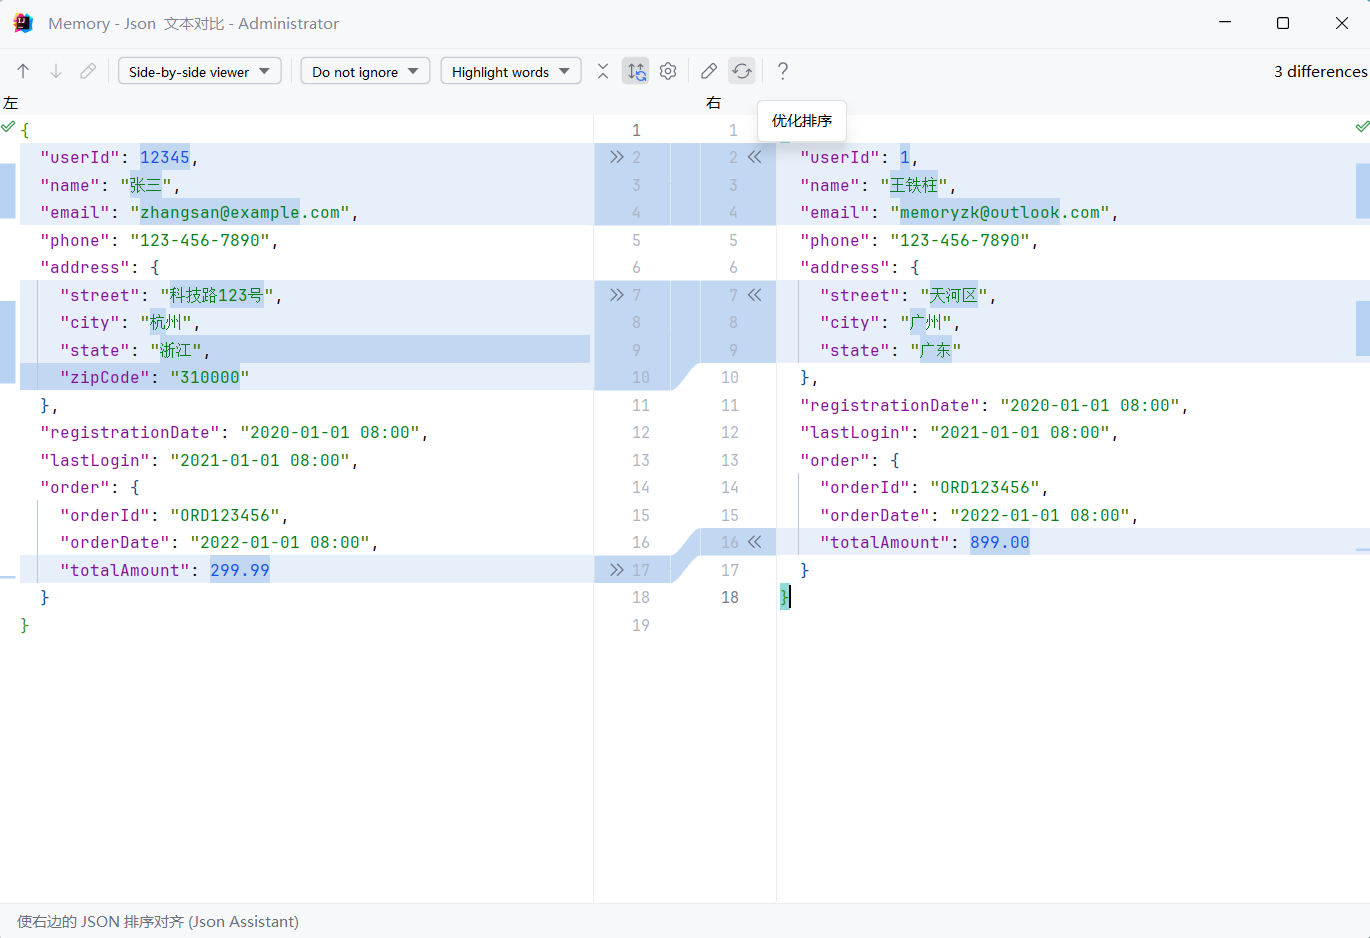Go to previous difference arrow
The width and height of the screenshot is (1370, 938).
(x=23, y=71)
